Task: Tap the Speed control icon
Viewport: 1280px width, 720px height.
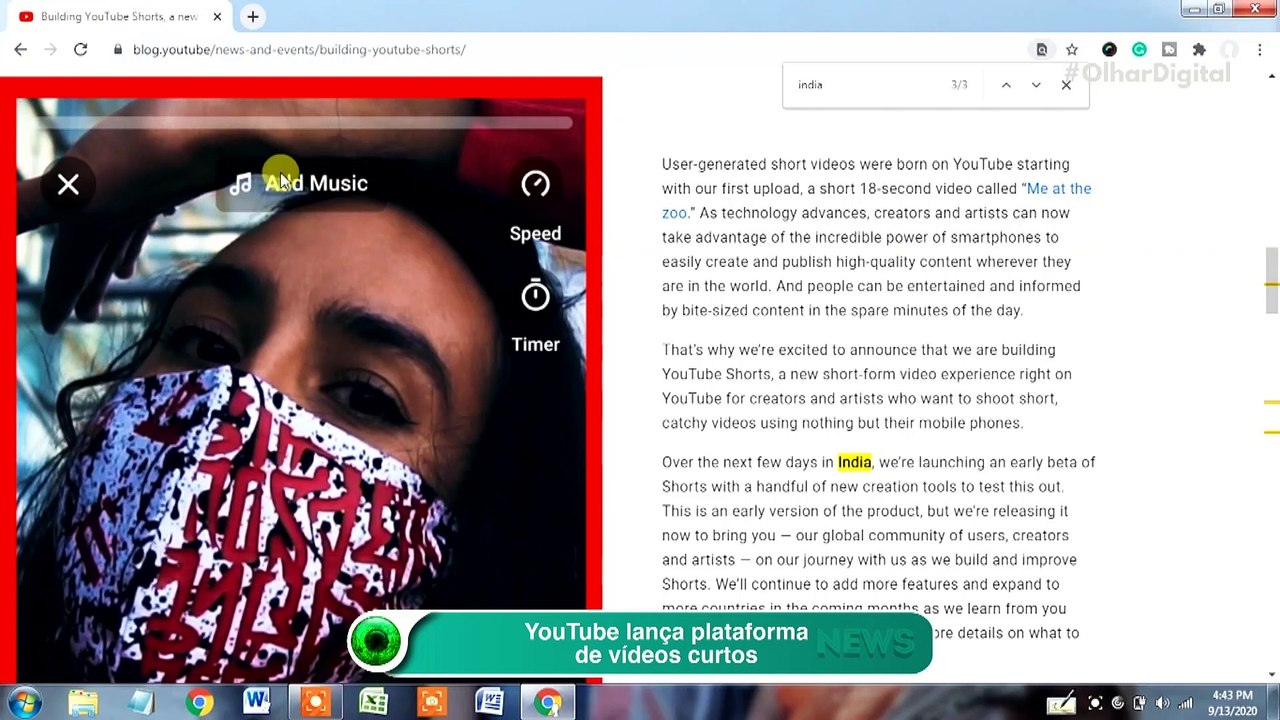Action: click(x=535, y=184)
